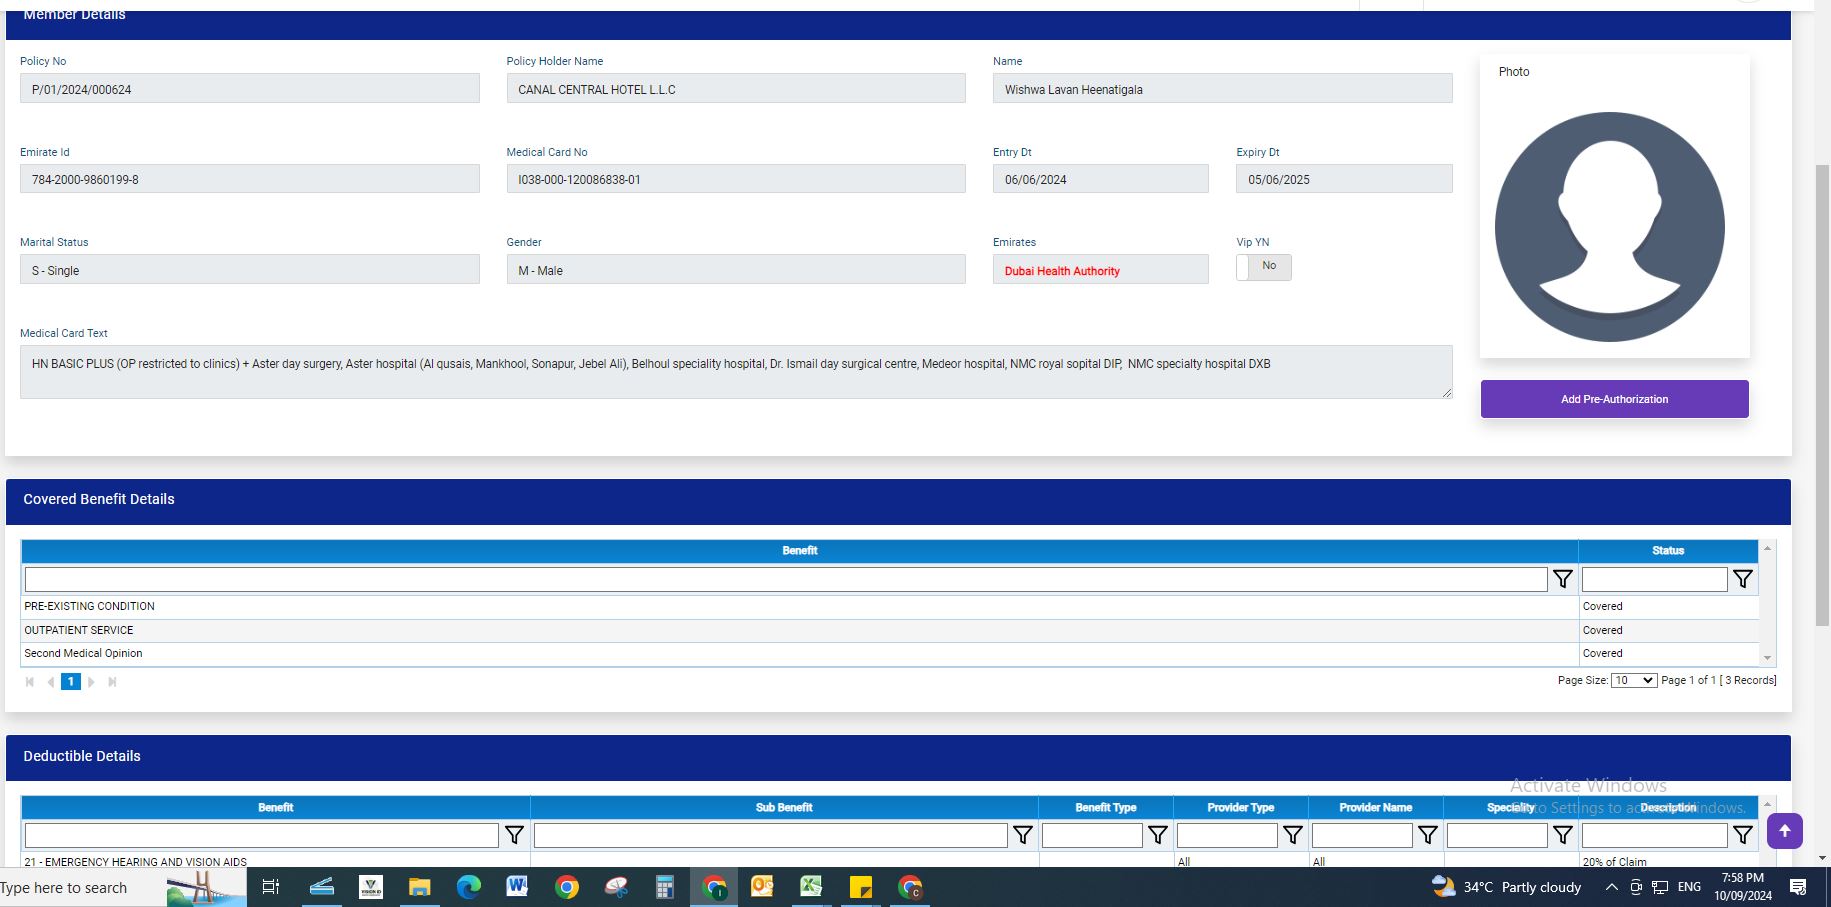Open the Page Size dropdown
The height and width of the screenshot is (907, 1831).
pos(1633,680)
